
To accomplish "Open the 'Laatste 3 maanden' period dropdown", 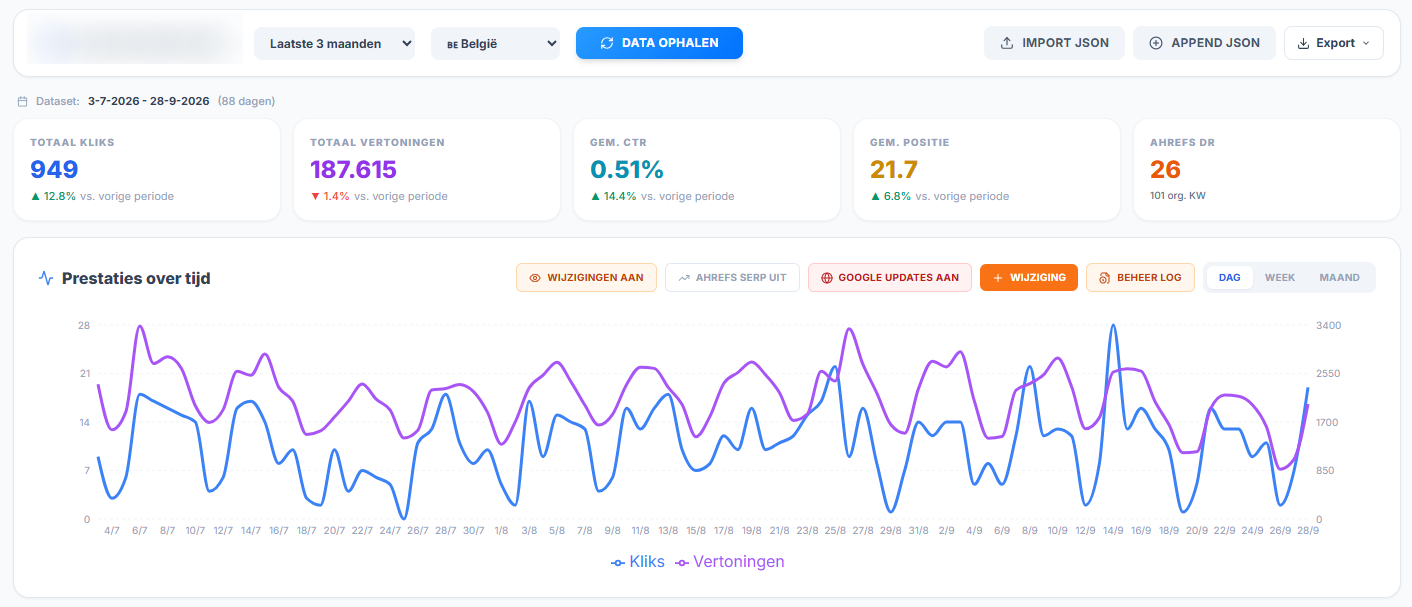I will point(334,43).
